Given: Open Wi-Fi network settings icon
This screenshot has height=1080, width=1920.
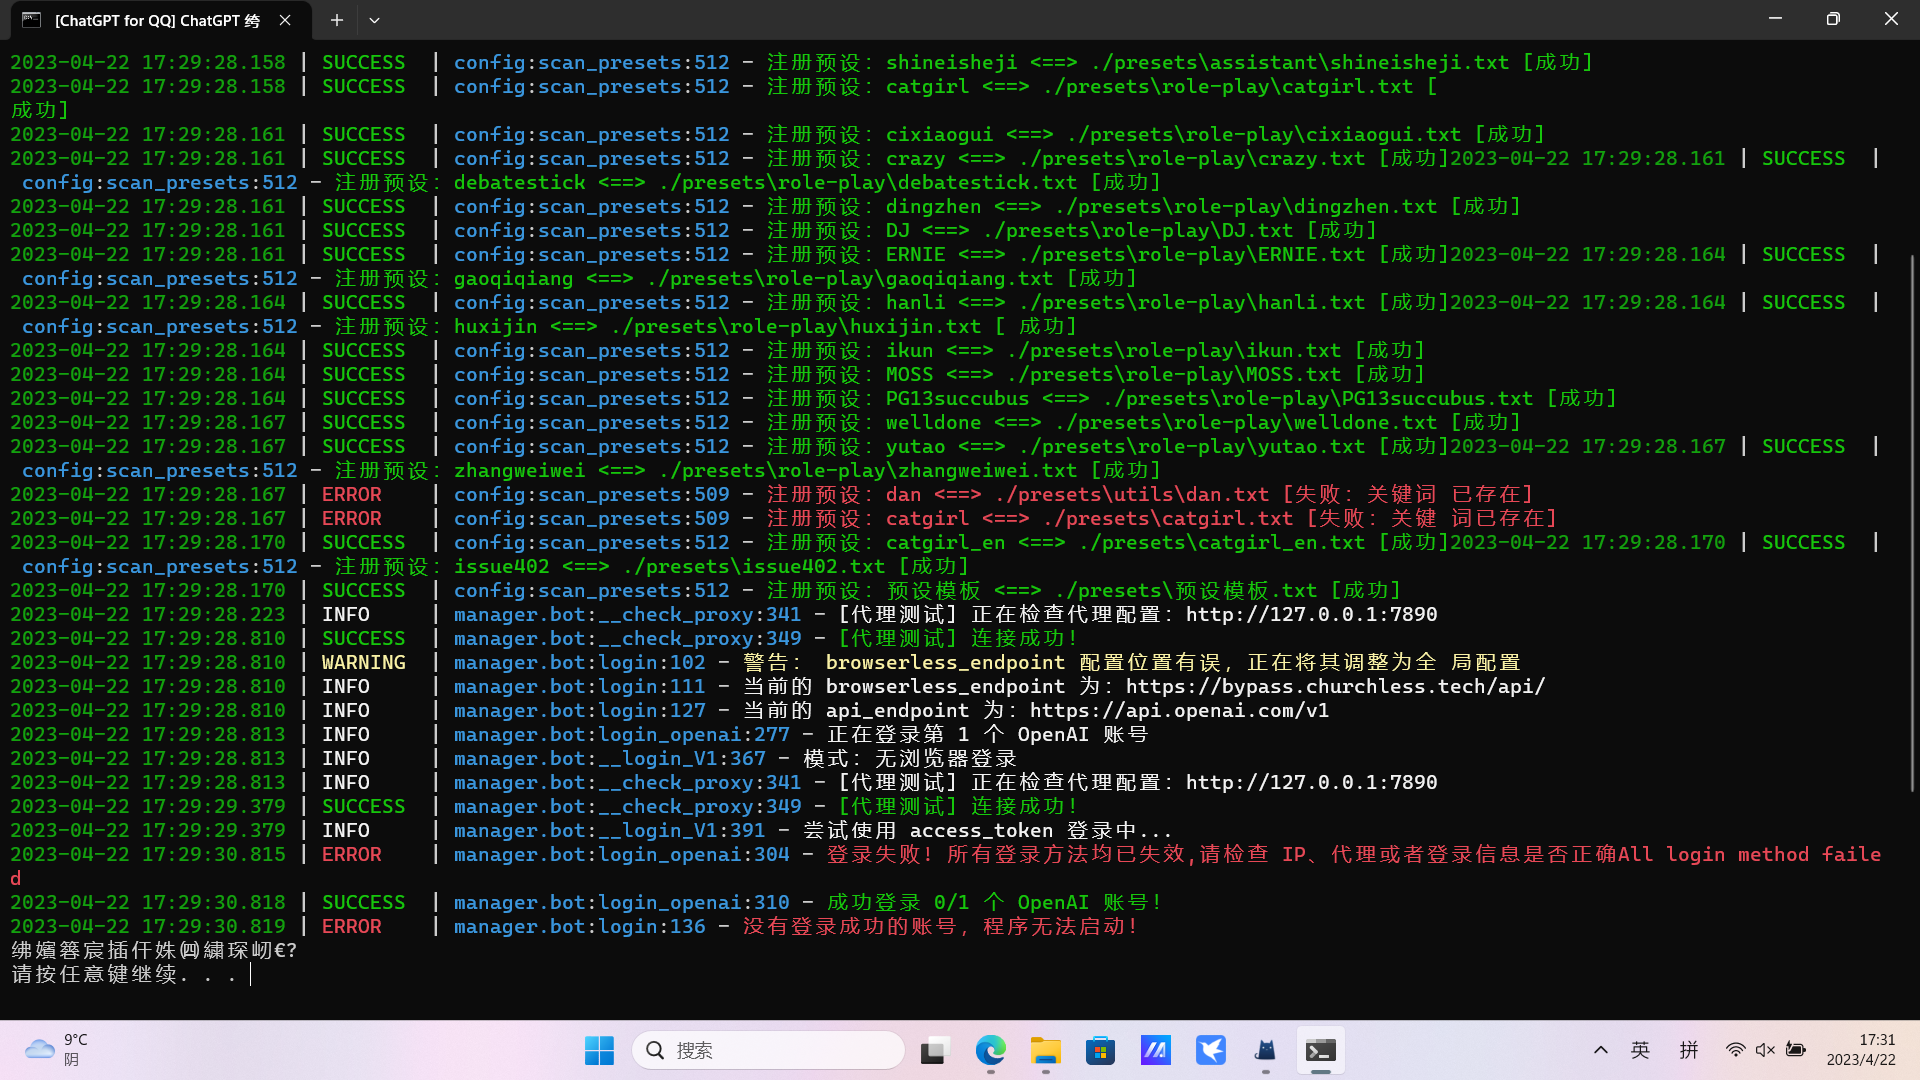Looking at the screenshot, I should (x=1736, y=1050).
